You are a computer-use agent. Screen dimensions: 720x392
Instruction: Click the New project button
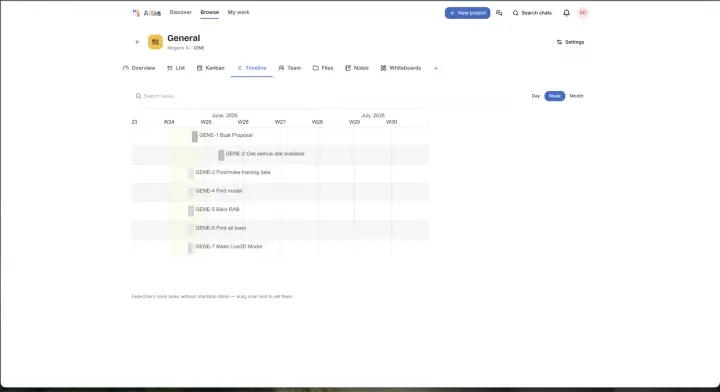tap(467, 13)
